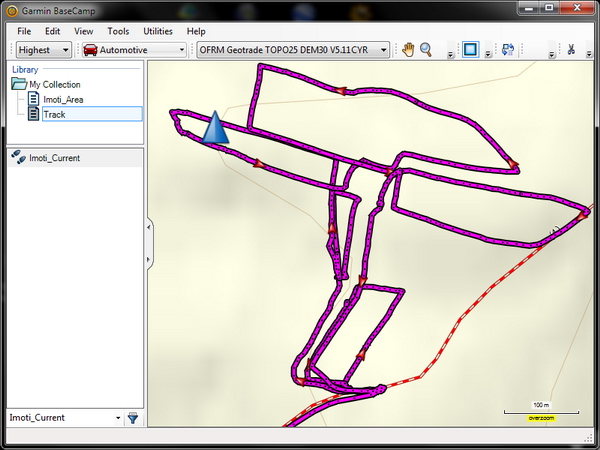
Task: Select the Hand pan tool
Action: 408,50
